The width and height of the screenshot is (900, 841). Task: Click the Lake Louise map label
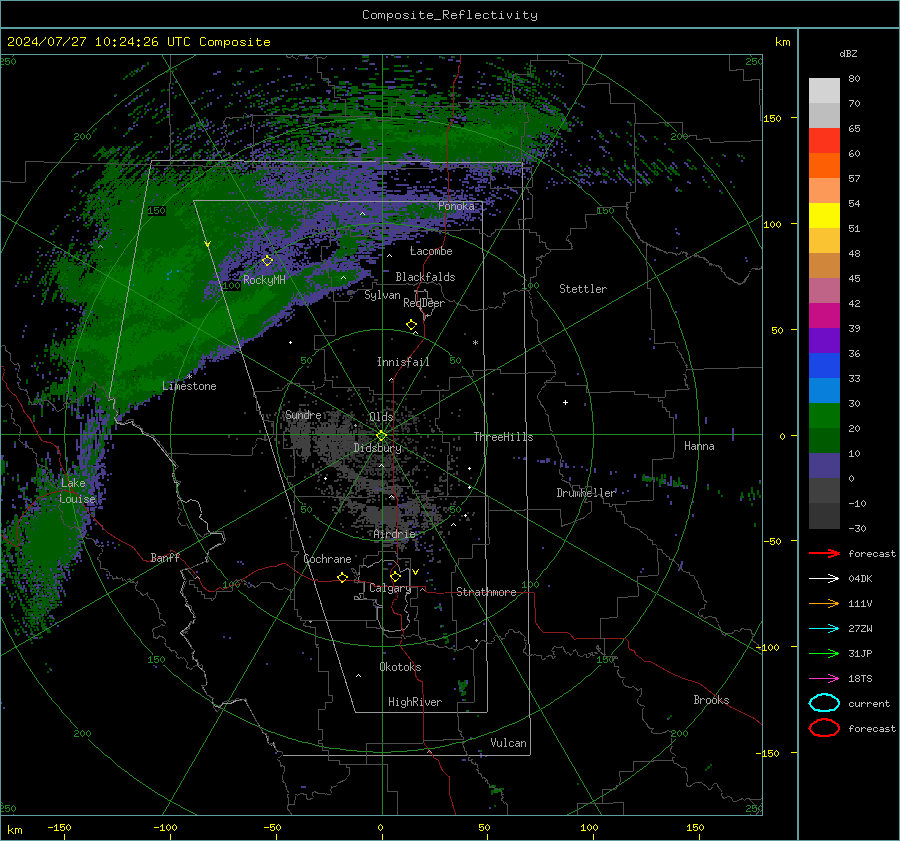[77, 491]
